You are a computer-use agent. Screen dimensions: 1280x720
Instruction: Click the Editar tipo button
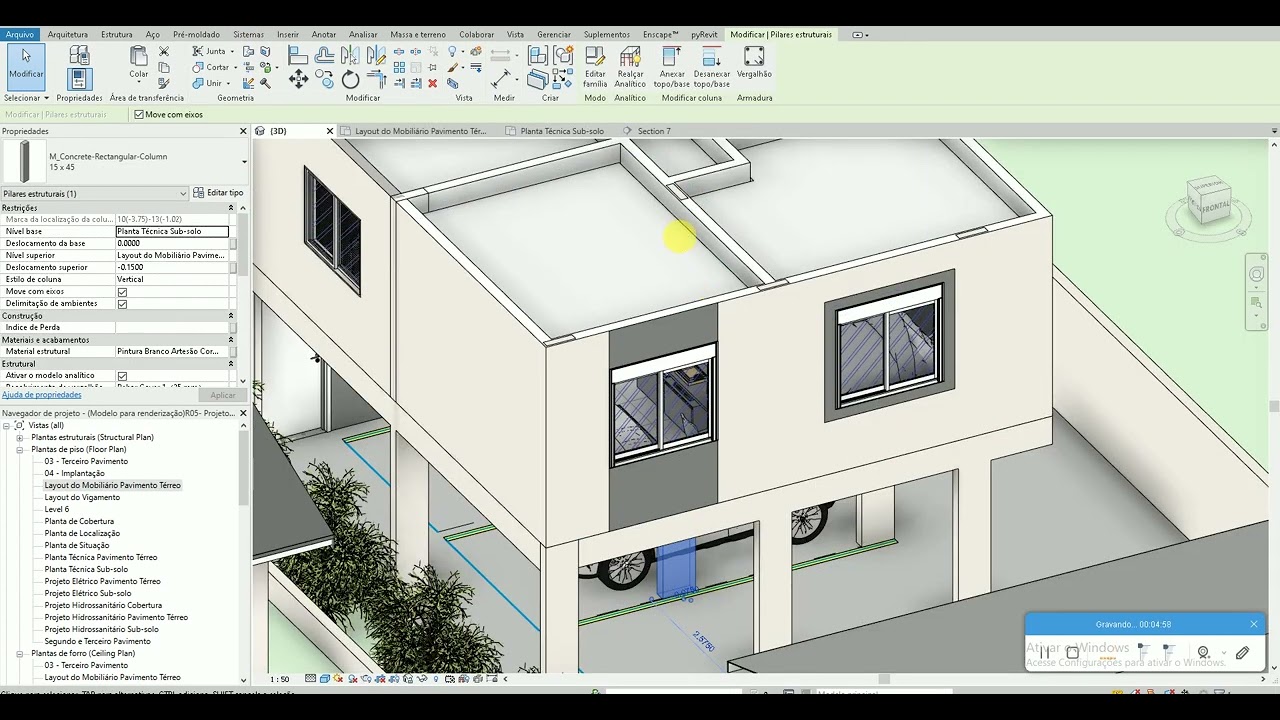[x=218, y=193]
